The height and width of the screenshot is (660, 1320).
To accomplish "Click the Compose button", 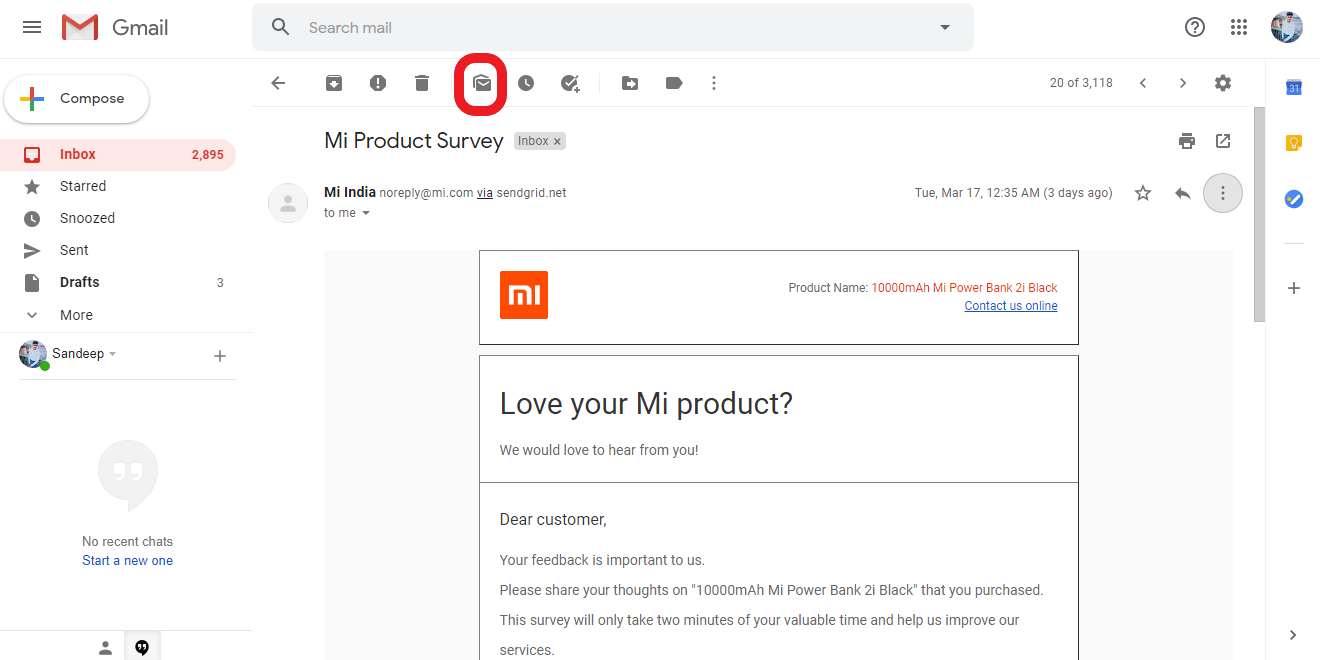I will click(x=77, y=99).
